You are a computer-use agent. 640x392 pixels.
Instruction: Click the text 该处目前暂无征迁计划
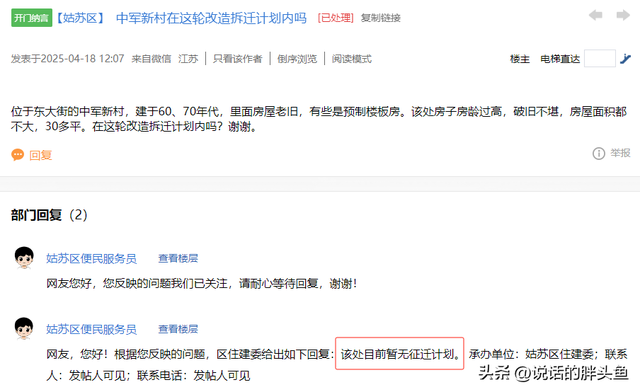pos(400,354)
